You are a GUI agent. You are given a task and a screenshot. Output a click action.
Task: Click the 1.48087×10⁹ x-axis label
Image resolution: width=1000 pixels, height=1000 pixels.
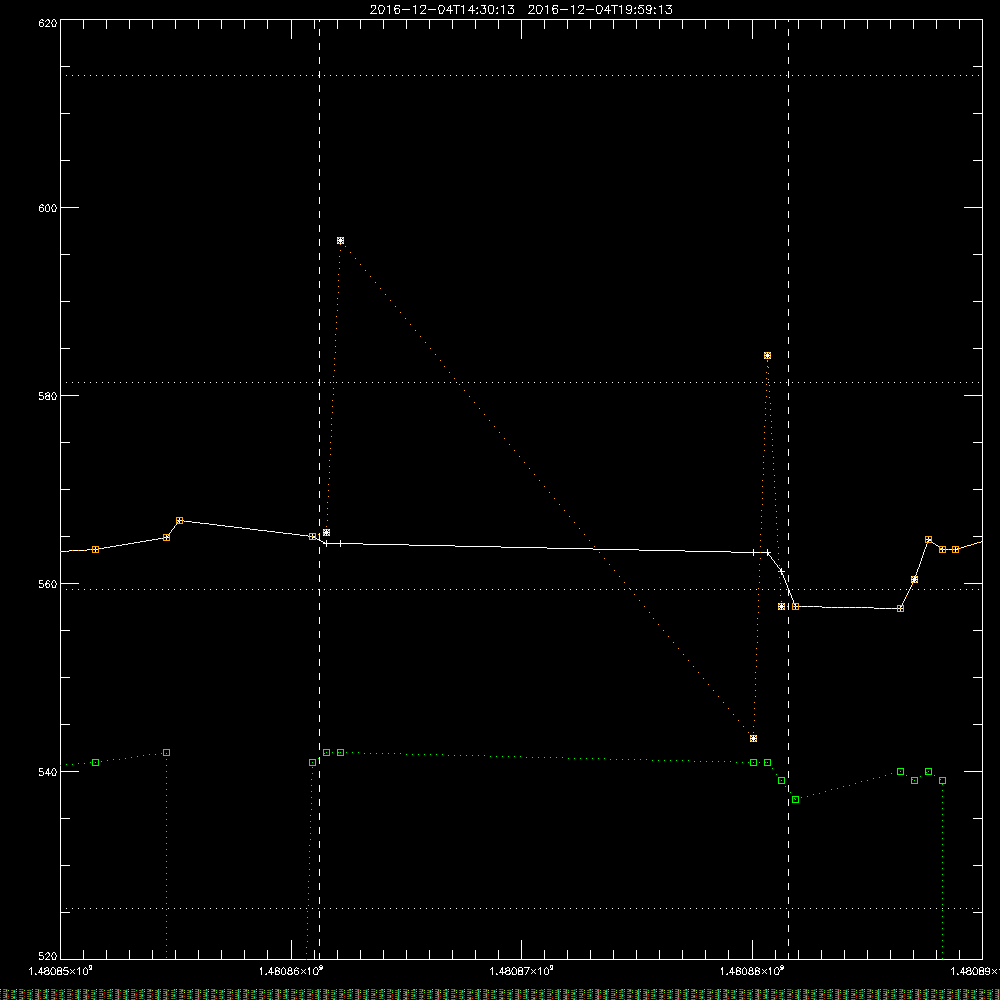click(x=522, y=971)
